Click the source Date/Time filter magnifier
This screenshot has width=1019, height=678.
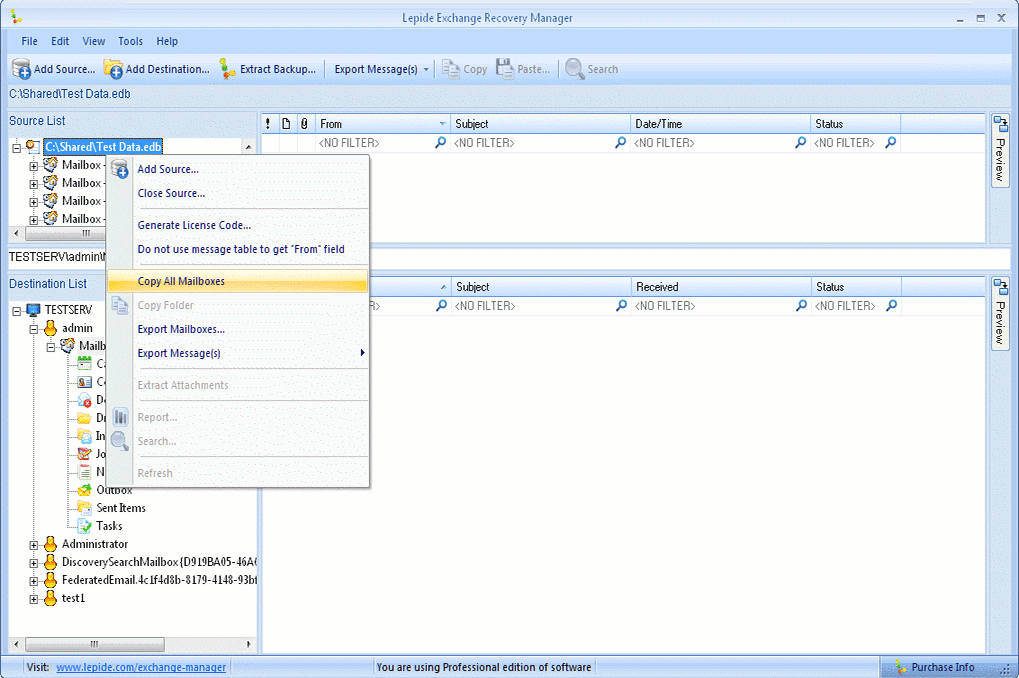click(x=801, y=142)
